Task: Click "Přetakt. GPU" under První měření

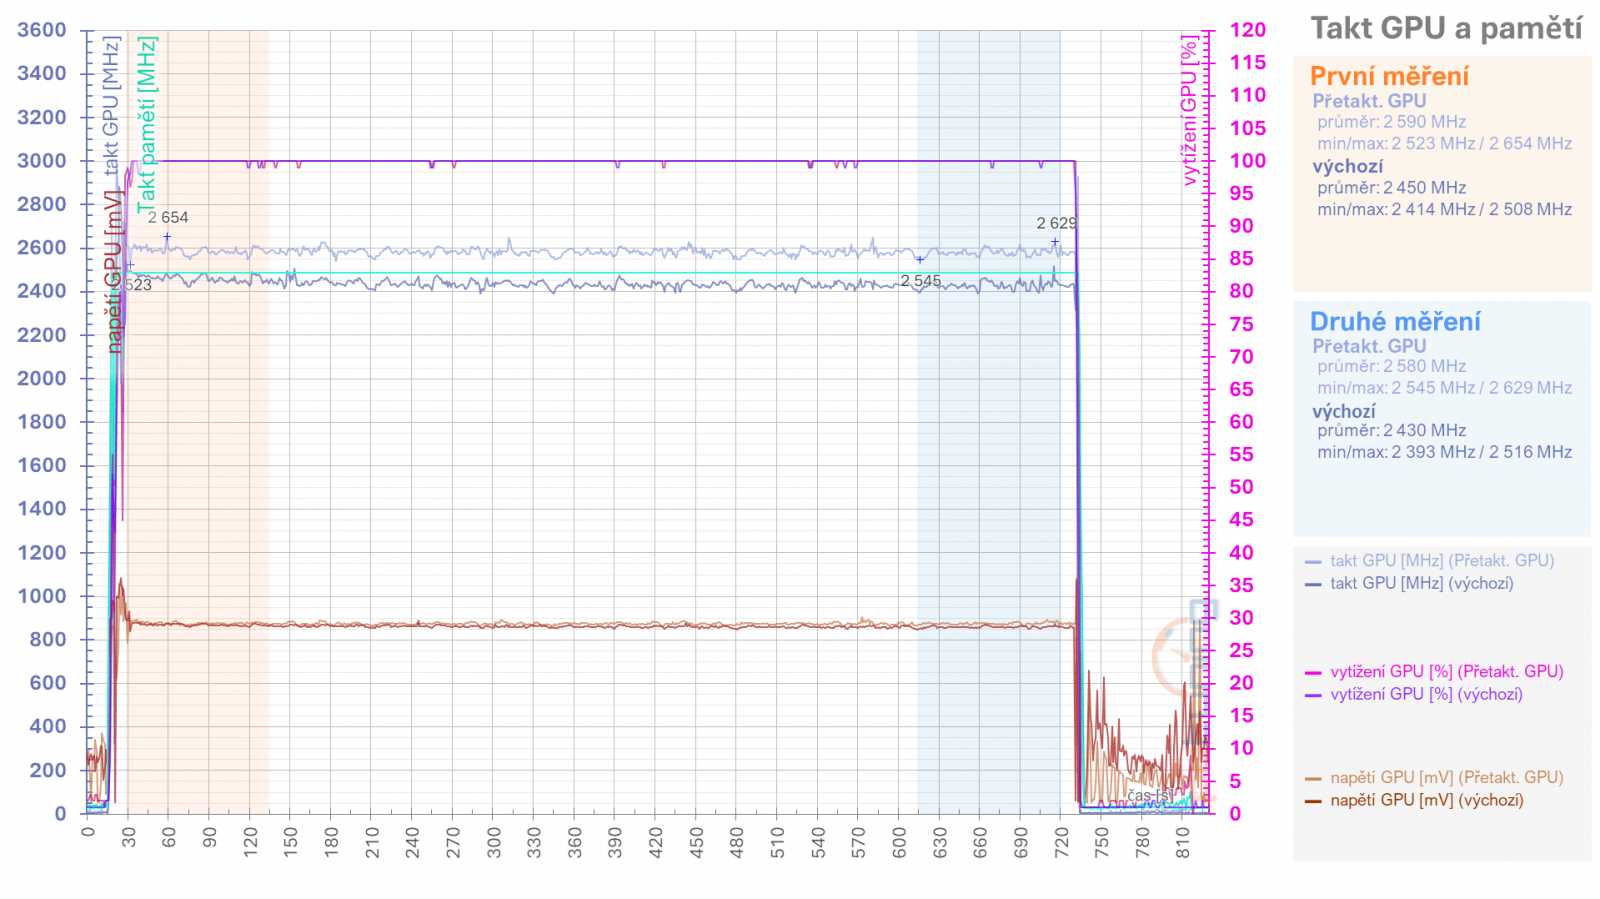Action: tap(1369, 101)
